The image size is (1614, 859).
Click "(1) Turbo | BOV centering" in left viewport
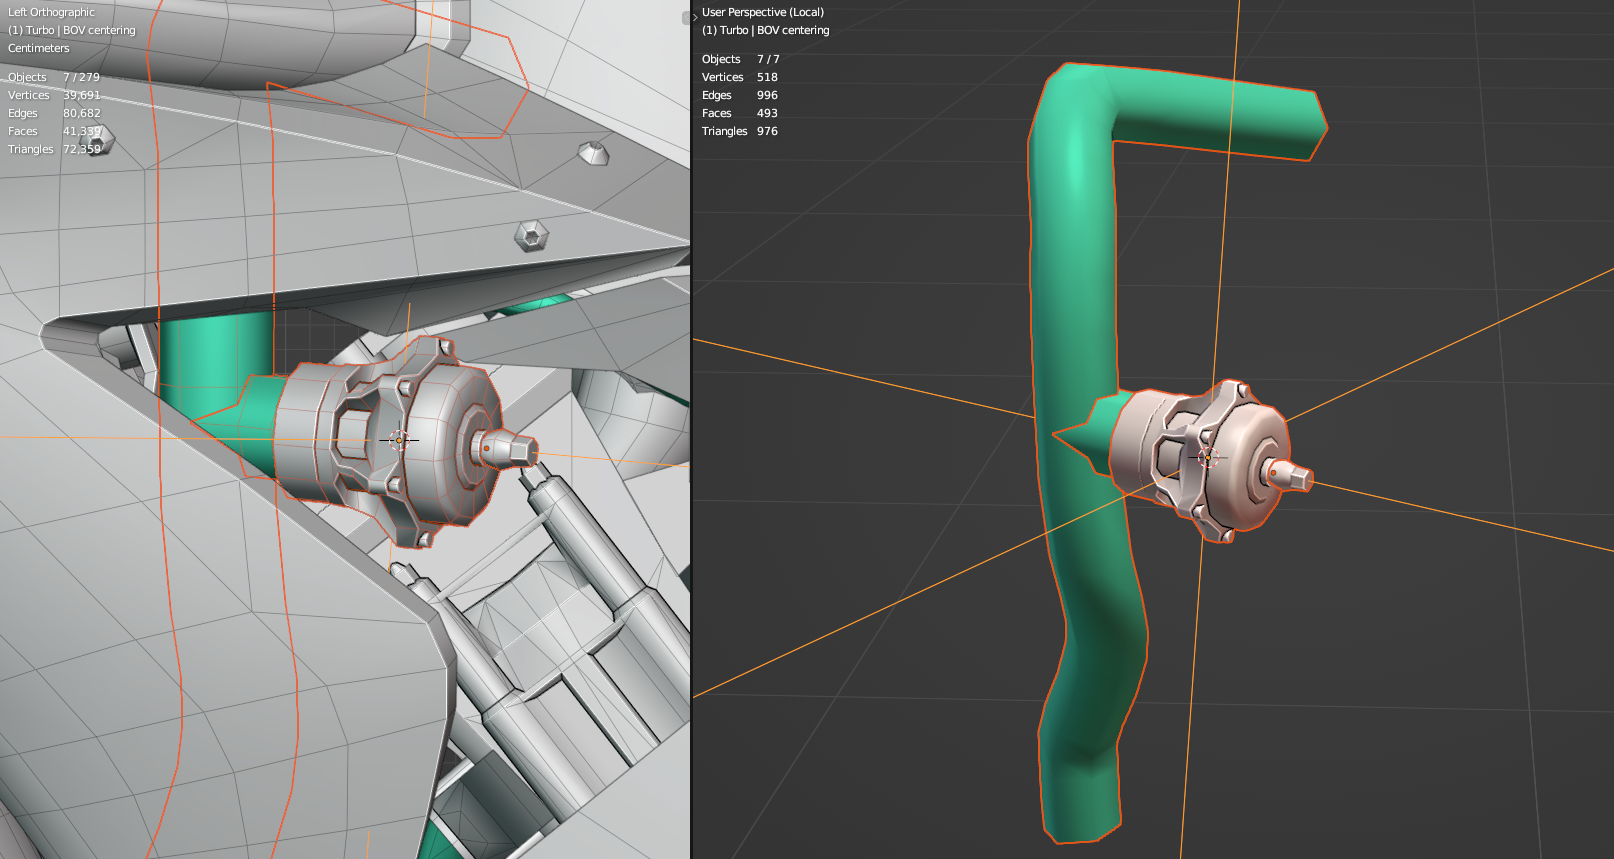pyautogui.click(x=71, y=30)
